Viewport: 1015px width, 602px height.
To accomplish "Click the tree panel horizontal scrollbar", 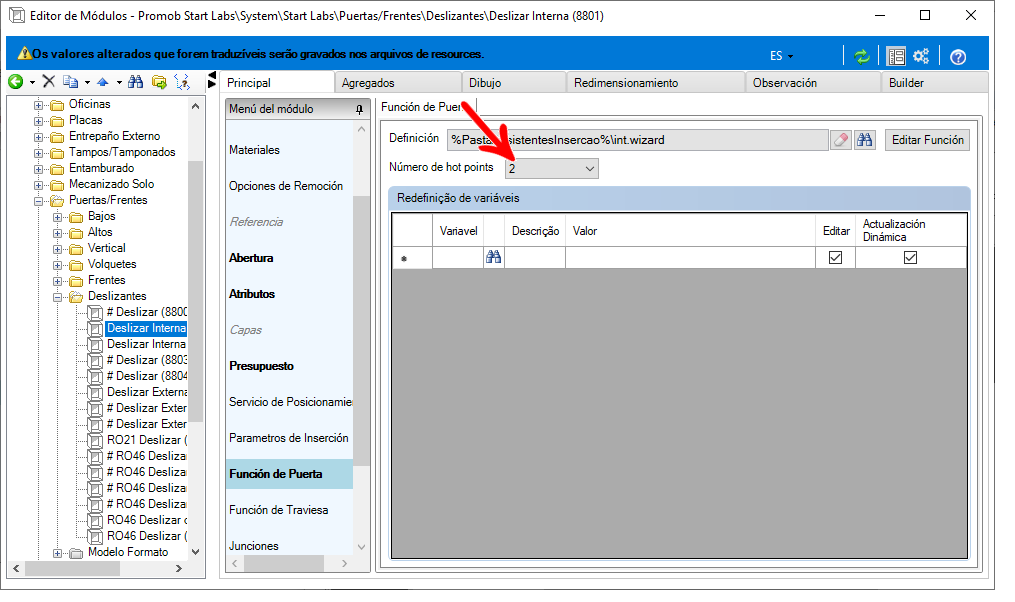I will click(72, 568).
